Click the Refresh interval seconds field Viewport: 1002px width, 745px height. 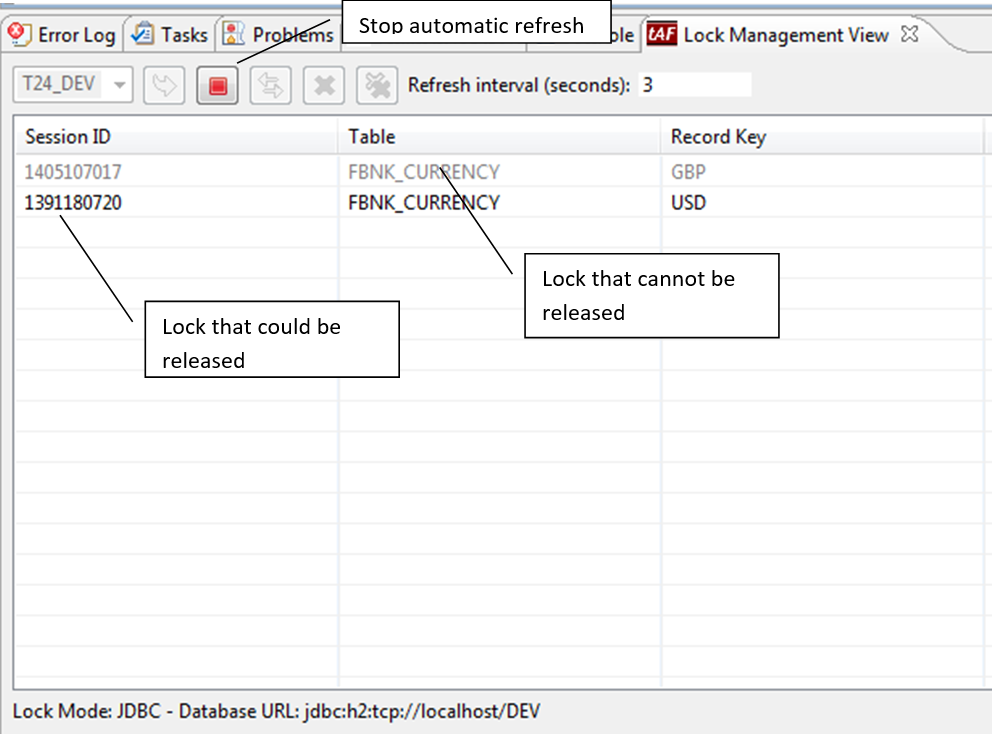coord(693,85)
